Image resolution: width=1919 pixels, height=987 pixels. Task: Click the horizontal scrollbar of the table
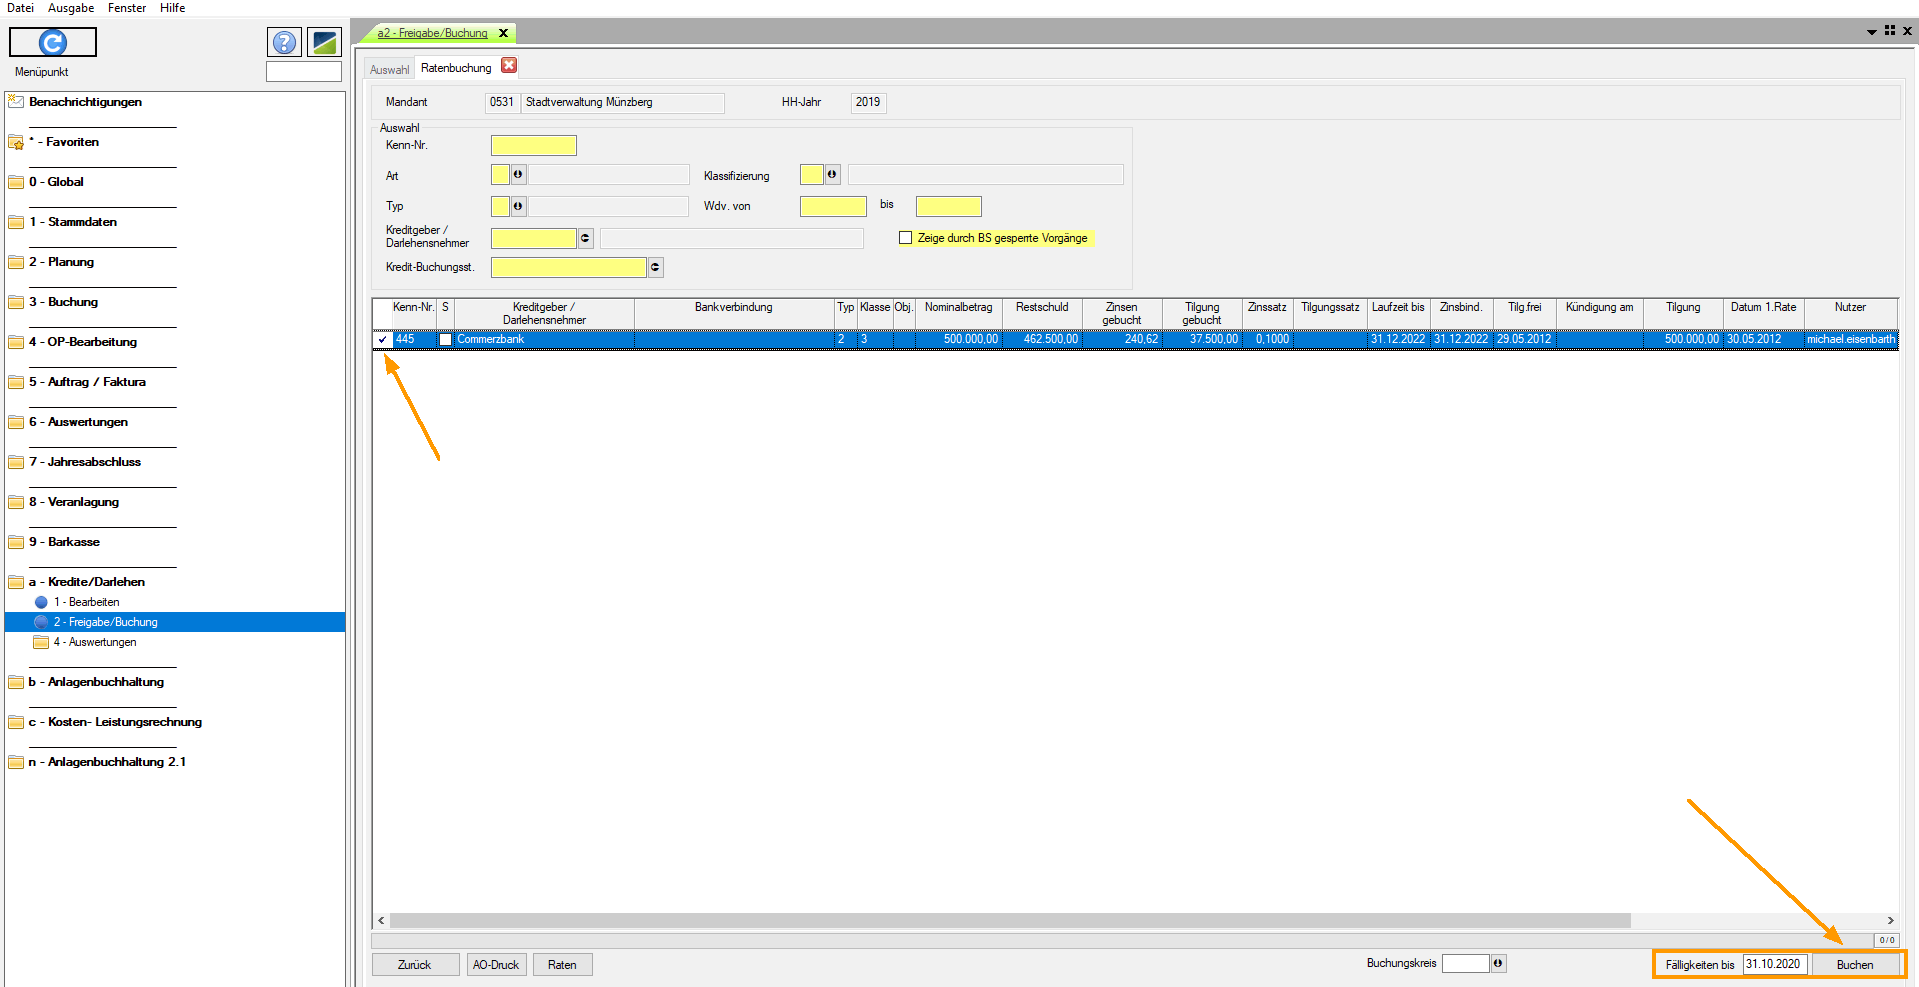click(x=1010, y=920)
